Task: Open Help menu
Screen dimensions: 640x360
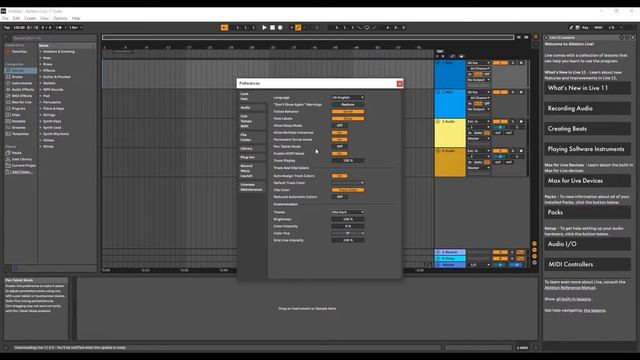Action: (76, 18)
